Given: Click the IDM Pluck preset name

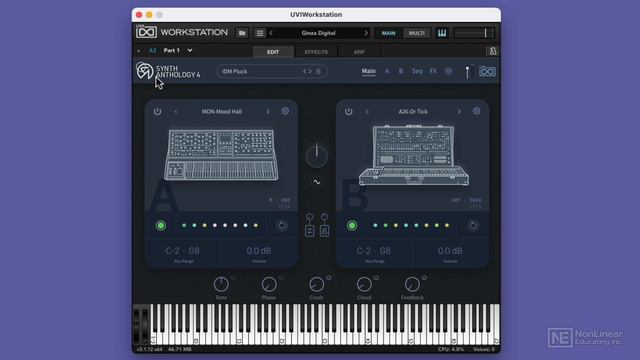Looking at the screenshot, I should click(235, 71).
